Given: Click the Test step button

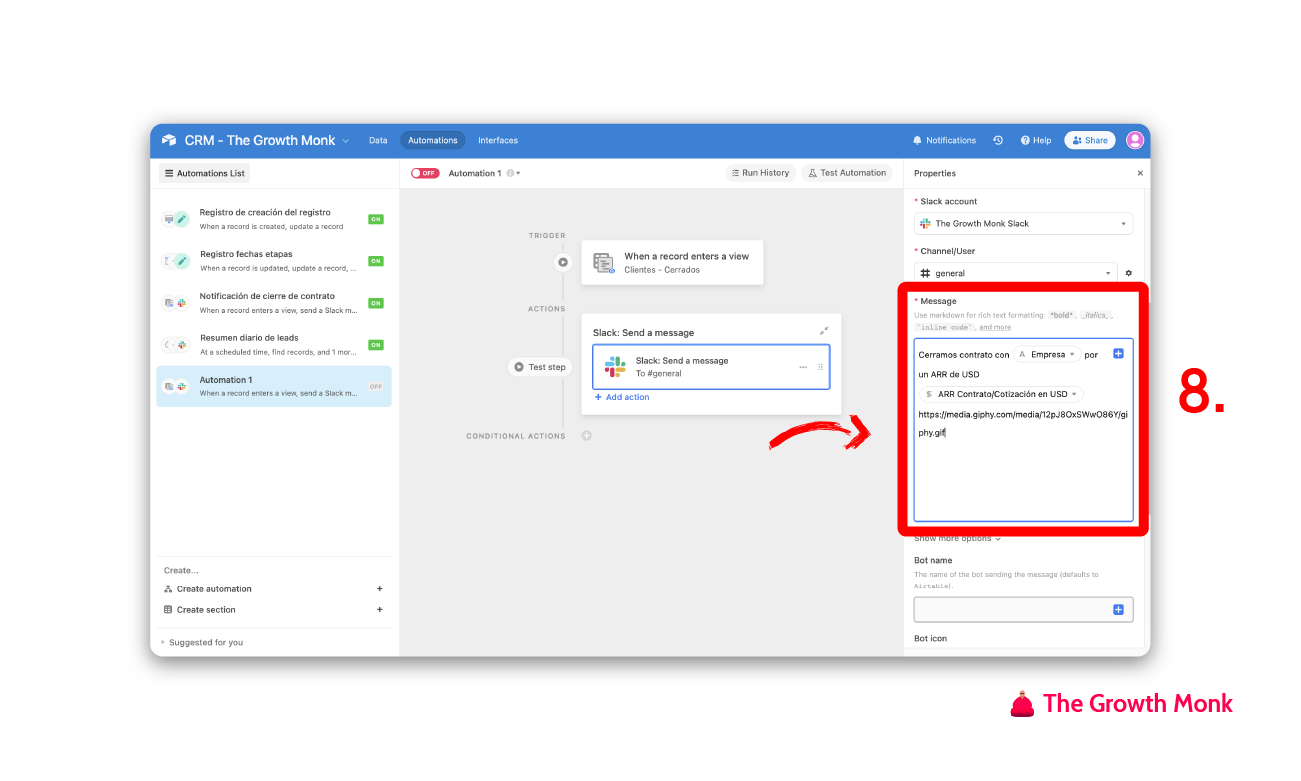Looking at the screenshot, I should (540, 367).
